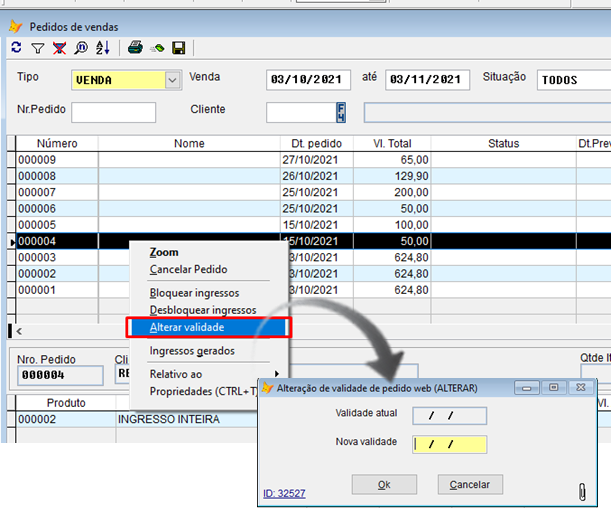Click the printer icon
This screenshot has height=523, width=612.
[x=134, y=47]
